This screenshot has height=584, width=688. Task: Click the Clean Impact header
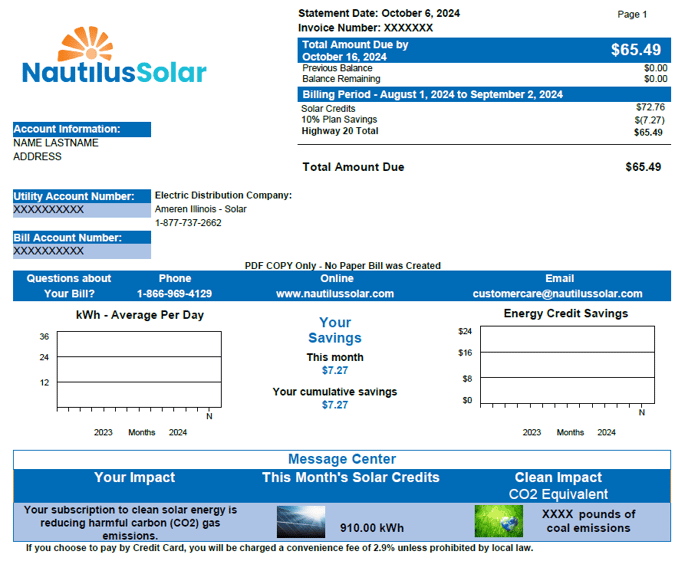[558, 477]
